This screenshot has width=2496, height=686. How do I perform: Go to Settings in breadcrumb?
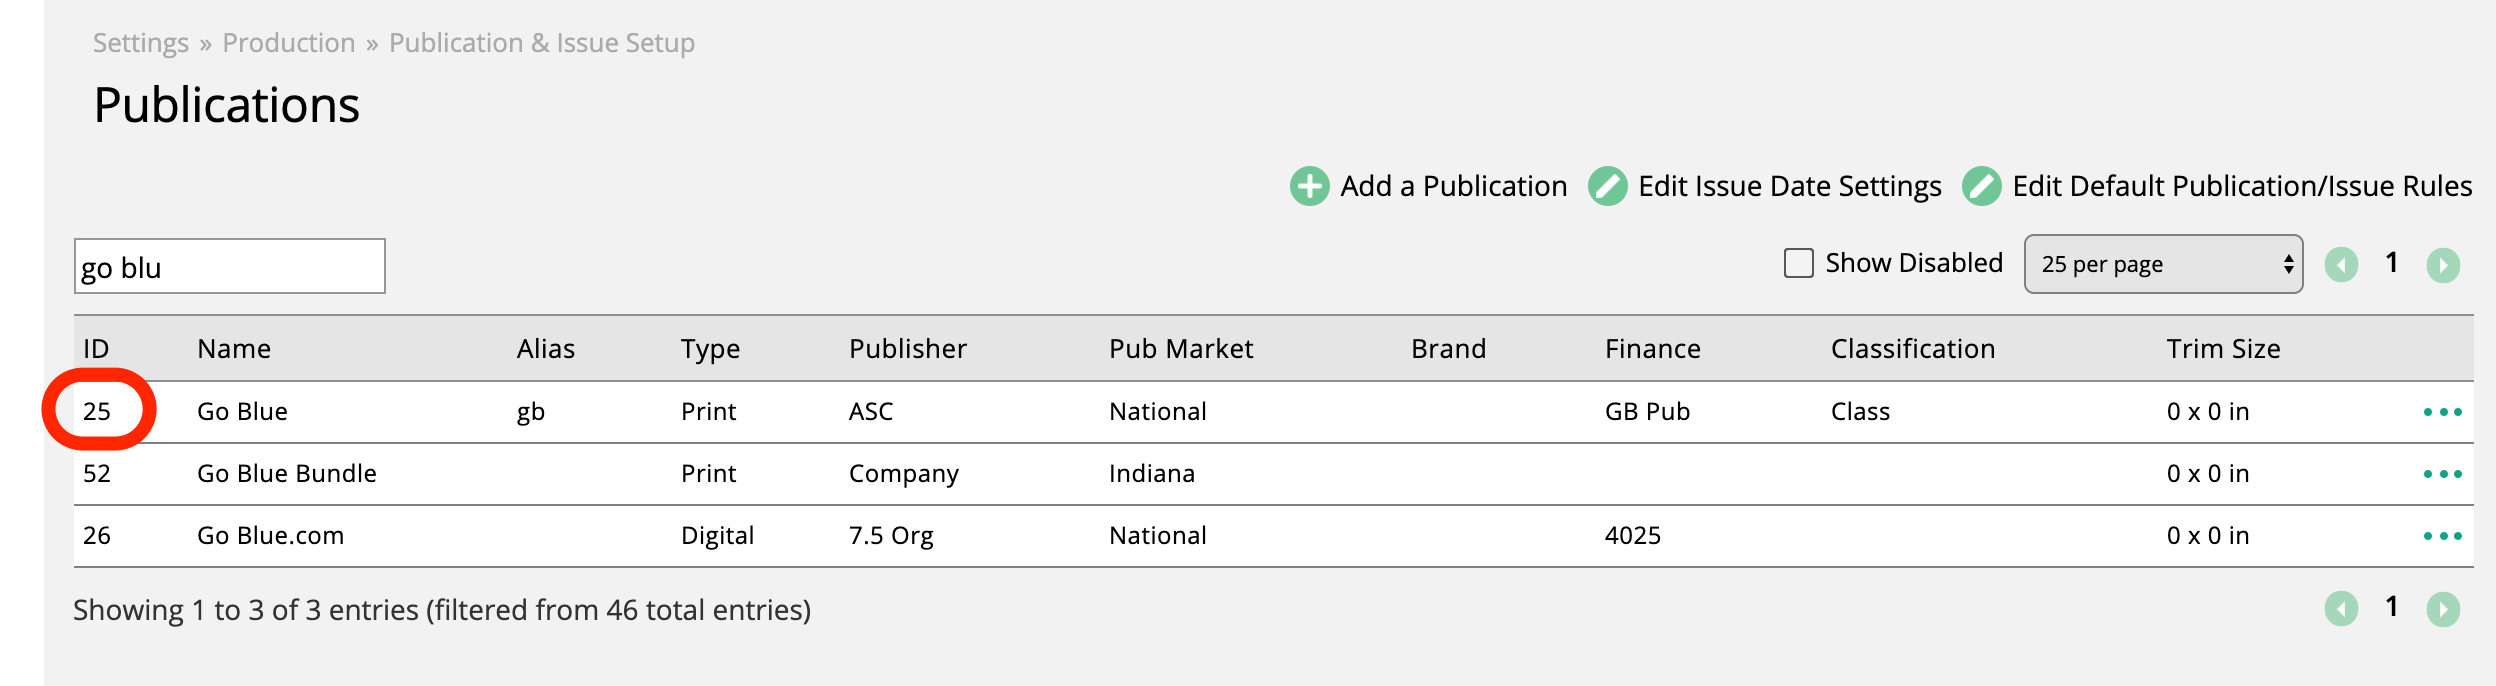click(x=141, y=43)
